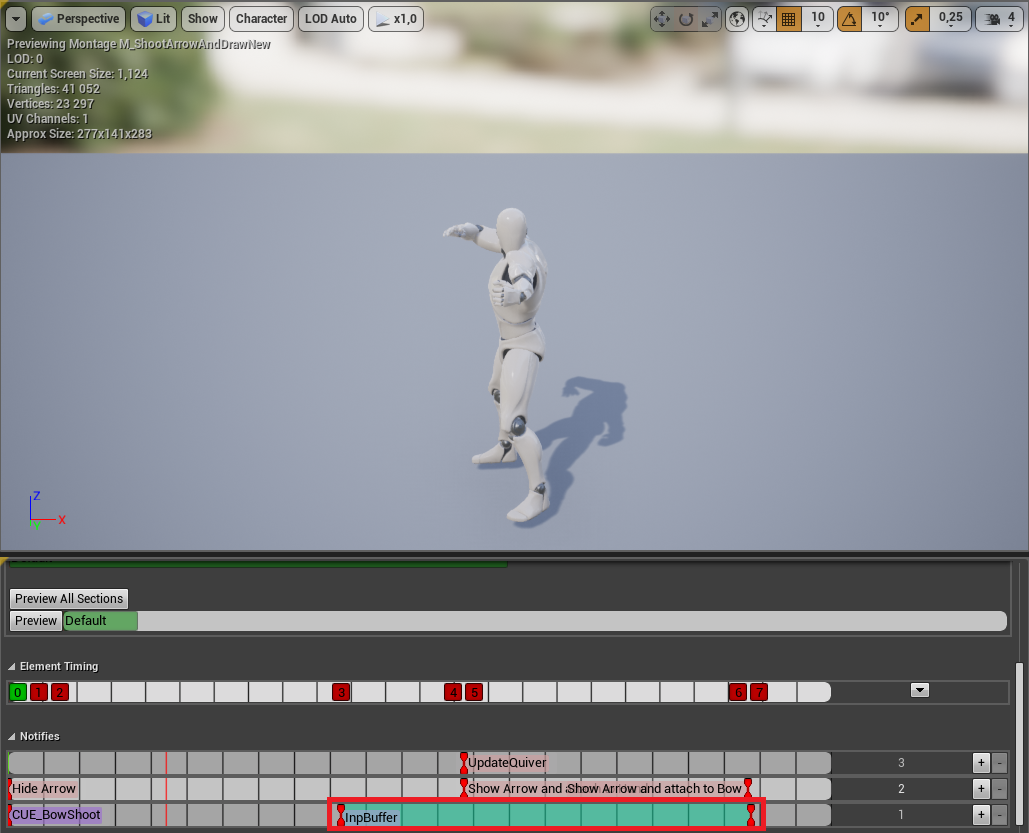Viewport: 1029px width, 833px height.
Task: Click the minus button on notify track 1
Action: coord(999,815)
